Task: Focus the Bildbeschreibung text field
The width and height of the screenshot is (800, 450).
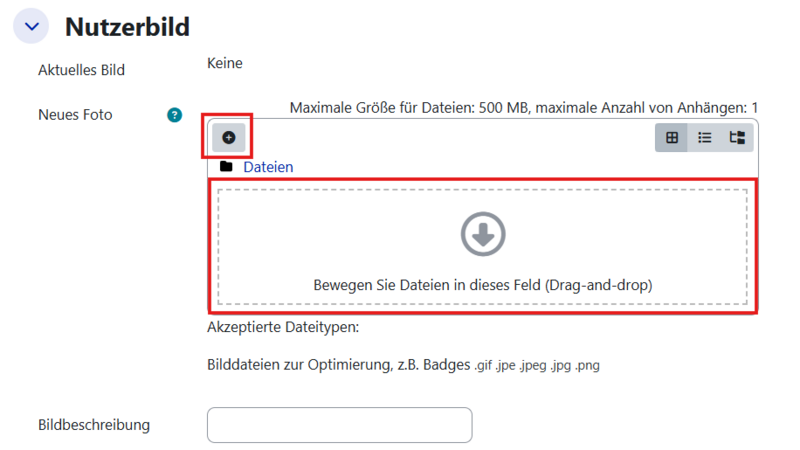Action: pos(339,425)
